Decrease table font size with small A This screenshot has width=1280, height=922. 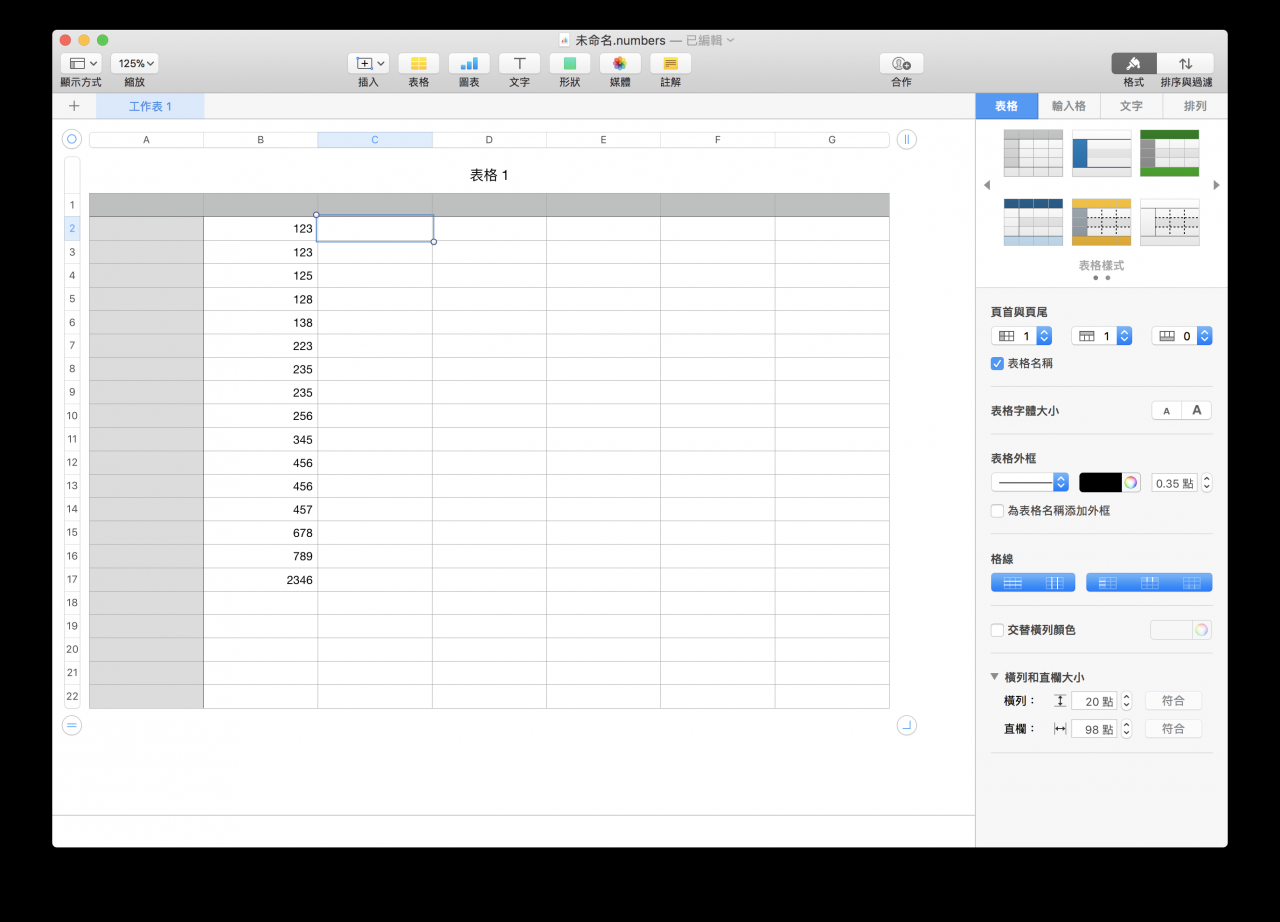[x=1166, y=411]
